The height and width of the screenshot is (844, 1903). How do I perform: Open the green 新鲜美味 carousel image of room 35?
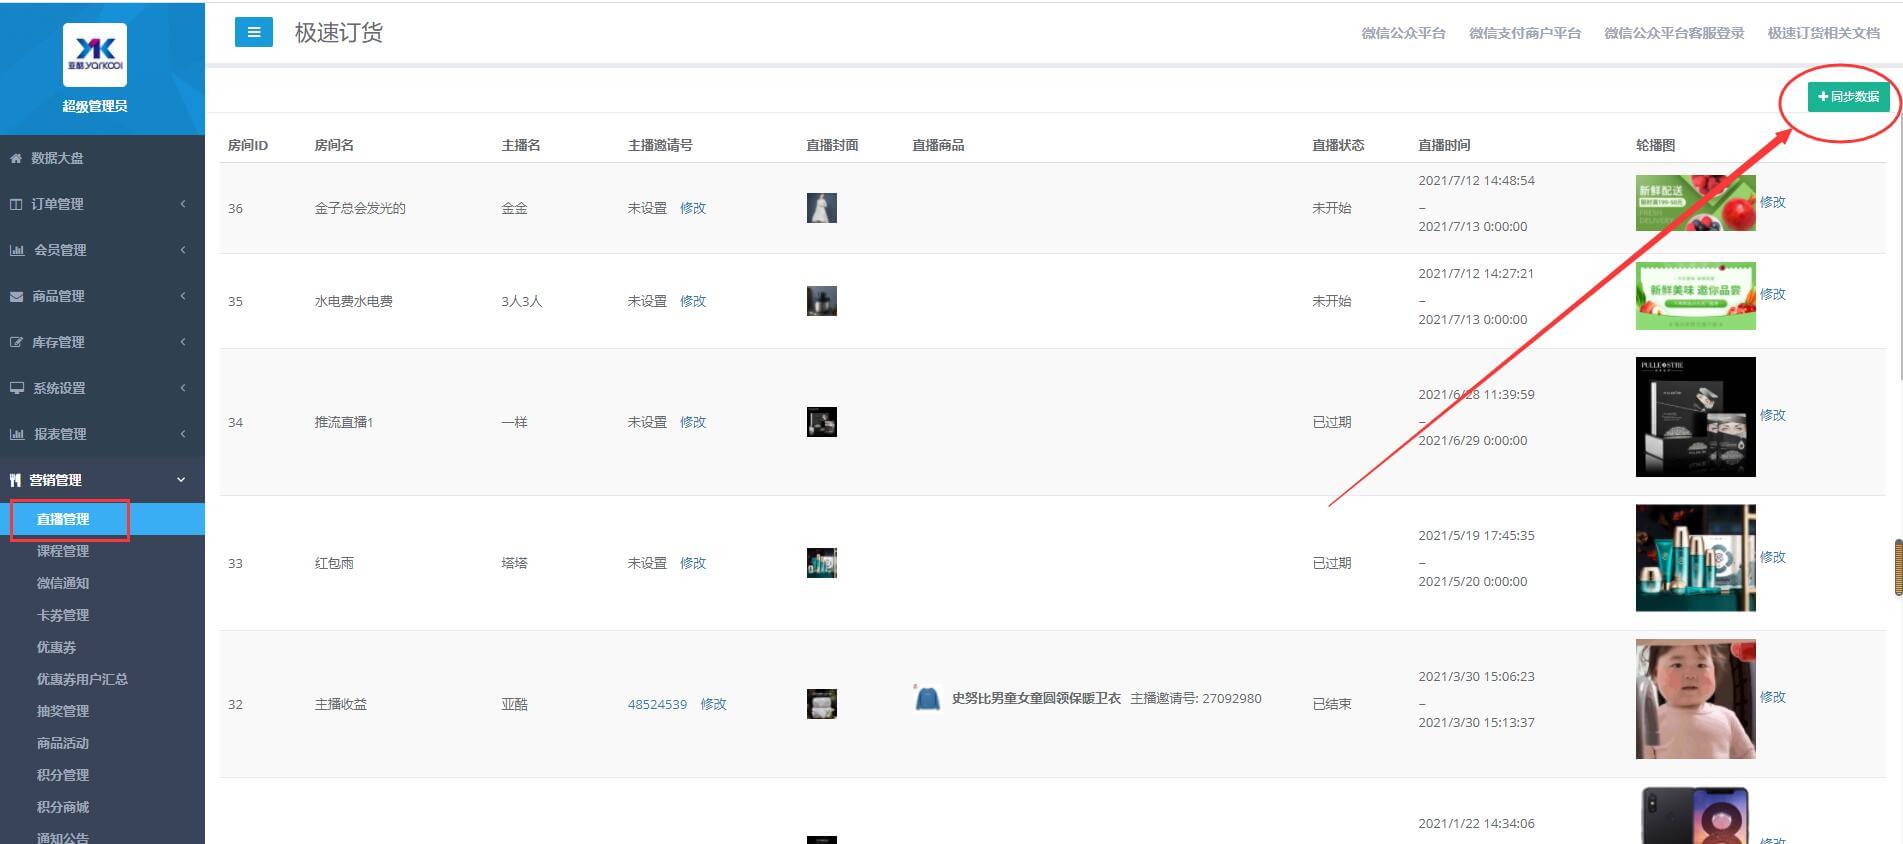click(1696, 296)
